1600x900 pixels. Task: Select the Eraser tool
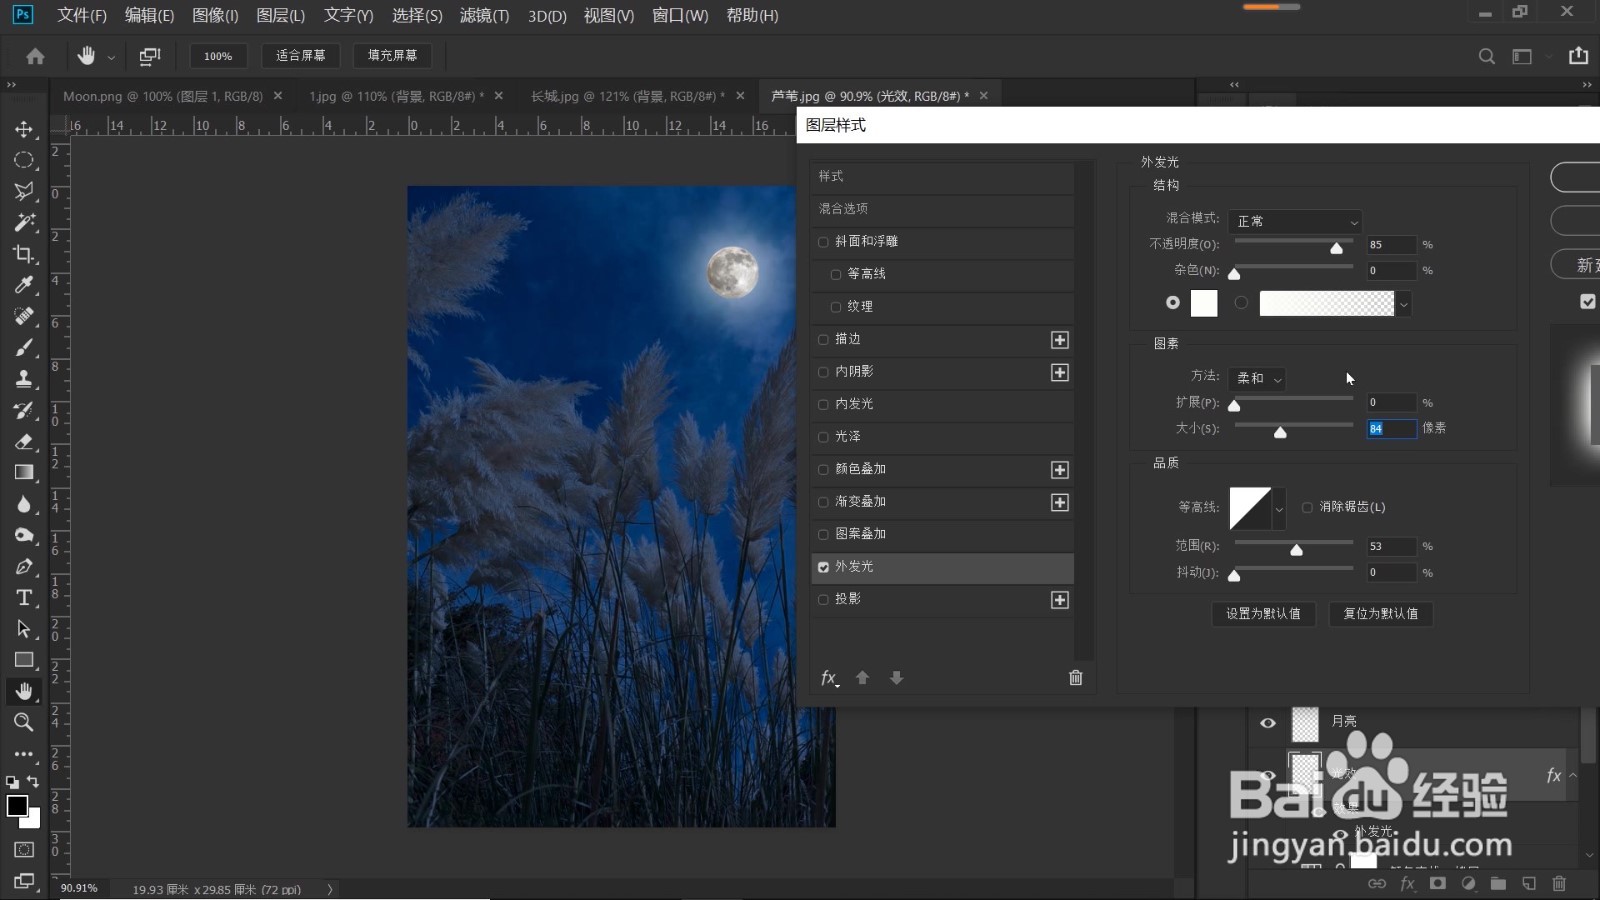point(24,441)
